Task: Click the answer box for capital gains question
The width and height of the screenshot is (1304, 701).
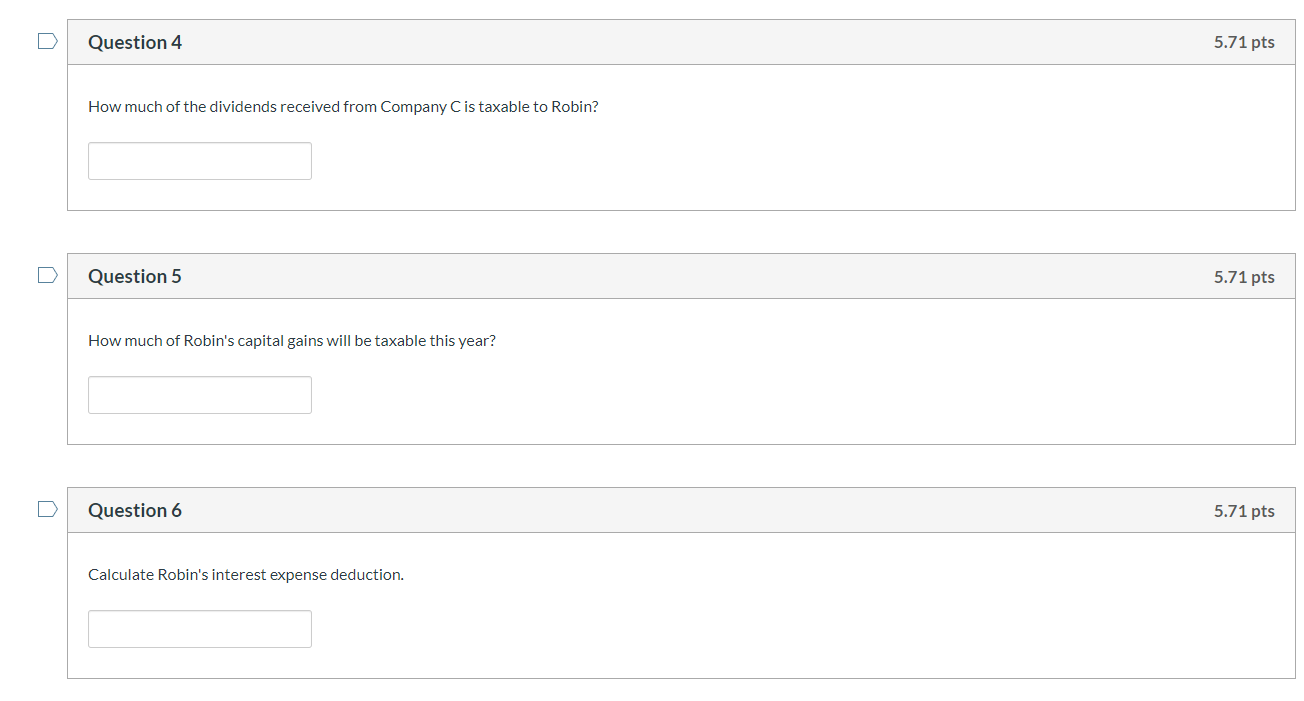Action: coord(199,394)
